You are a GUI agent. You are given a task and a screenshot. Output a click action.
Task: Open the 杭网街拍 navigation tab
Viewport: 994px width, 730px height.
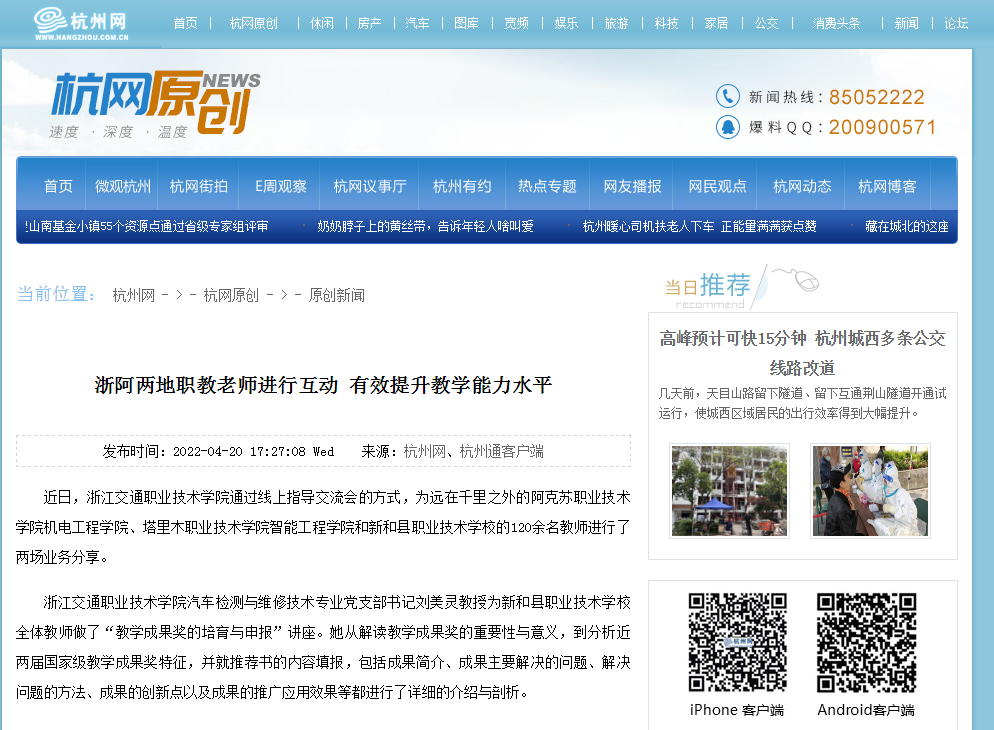(198, 186)
